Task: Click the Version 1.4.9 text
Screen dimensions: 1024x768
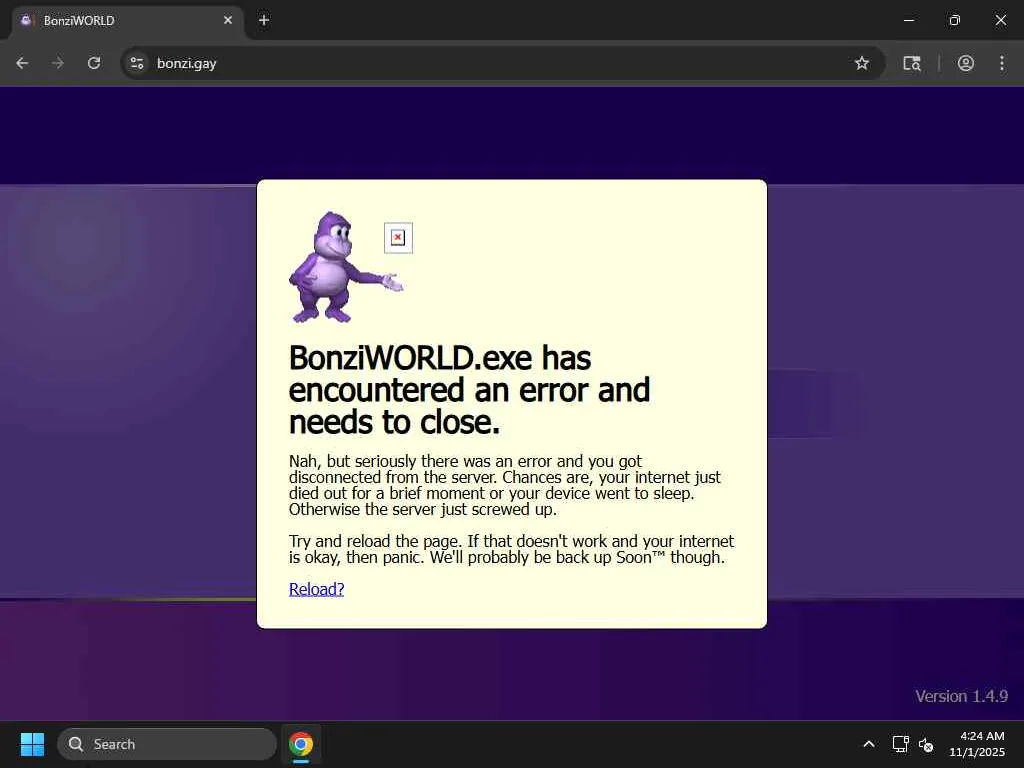Action: point(961,696)
